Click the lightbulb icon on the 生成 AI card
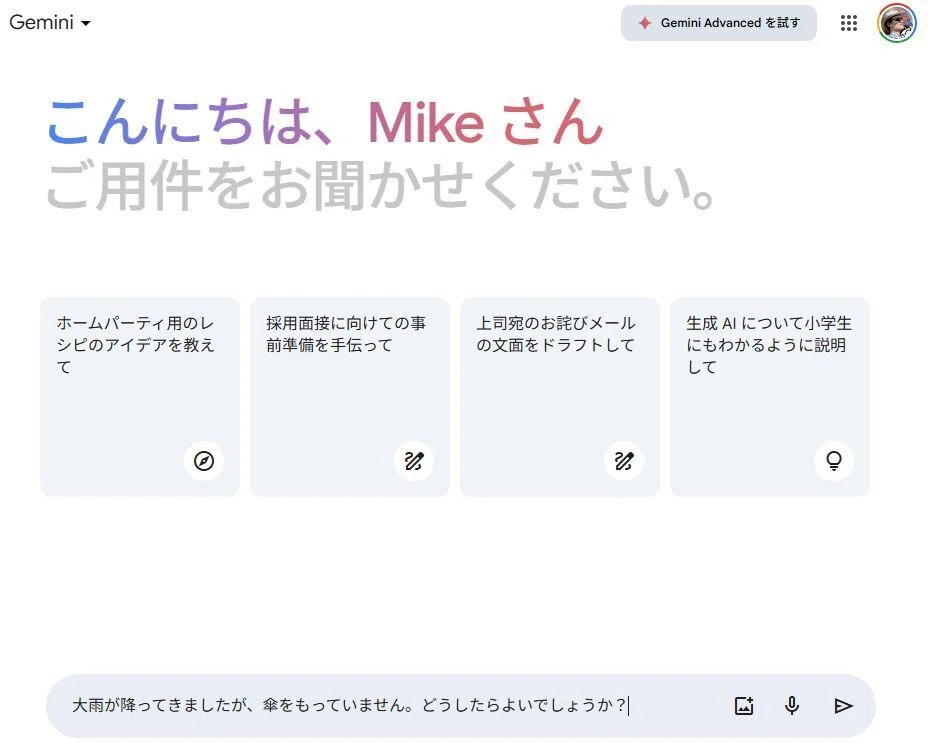The image size is (928, 743). [834, 461]
